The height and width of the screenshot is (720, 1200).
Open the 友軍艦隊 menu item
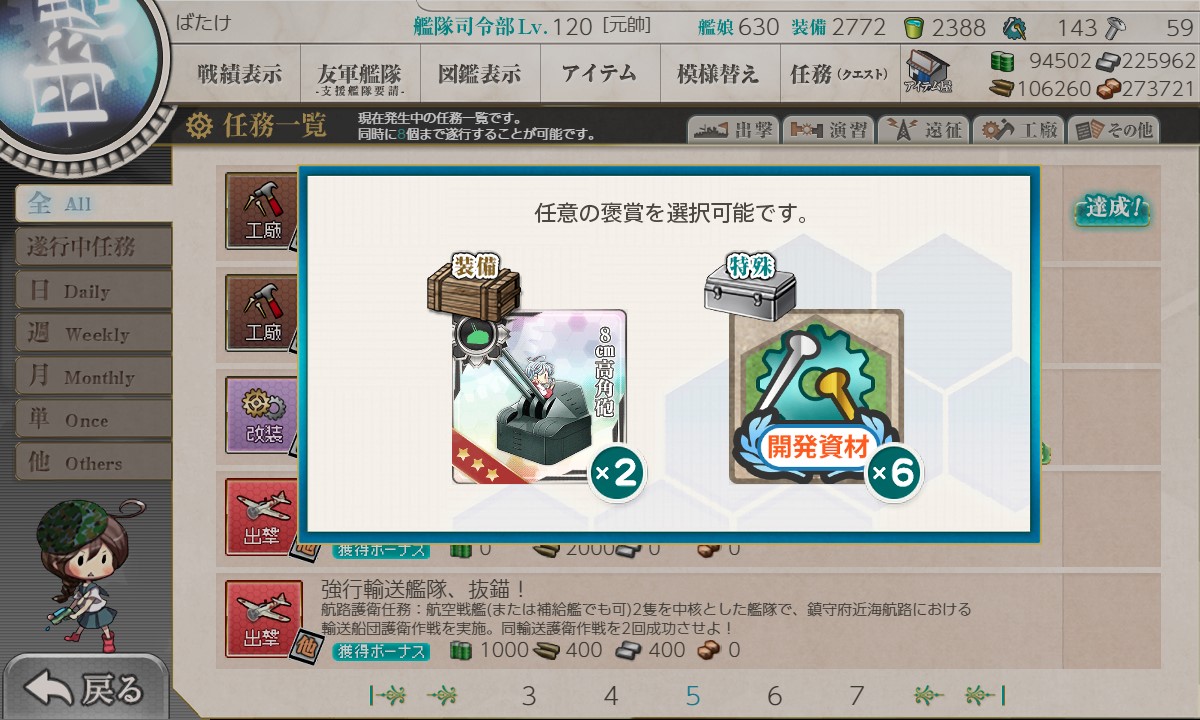(x=359, y=75)
